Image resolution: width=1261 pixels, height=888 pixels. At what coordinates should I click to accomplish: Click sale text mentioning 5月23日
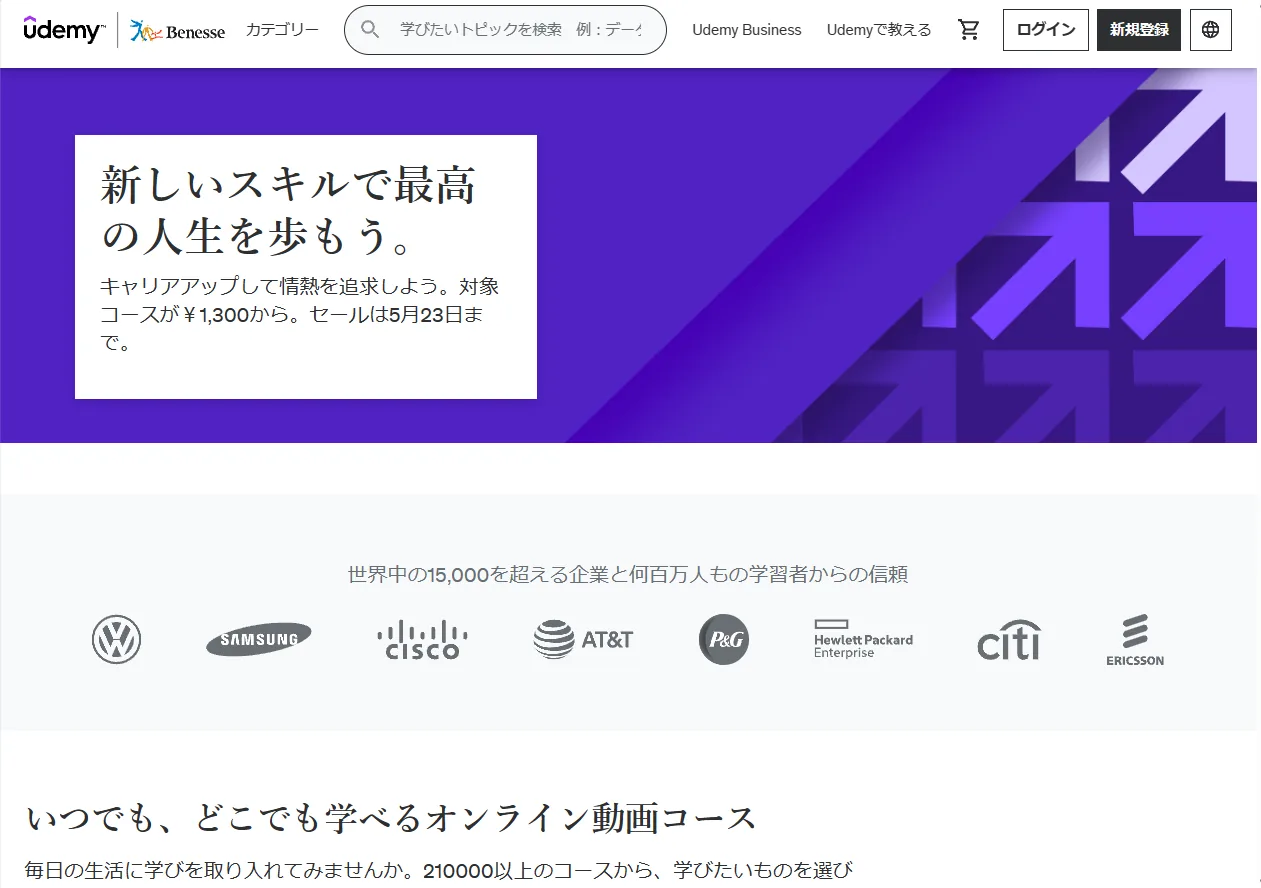(300, 316)
